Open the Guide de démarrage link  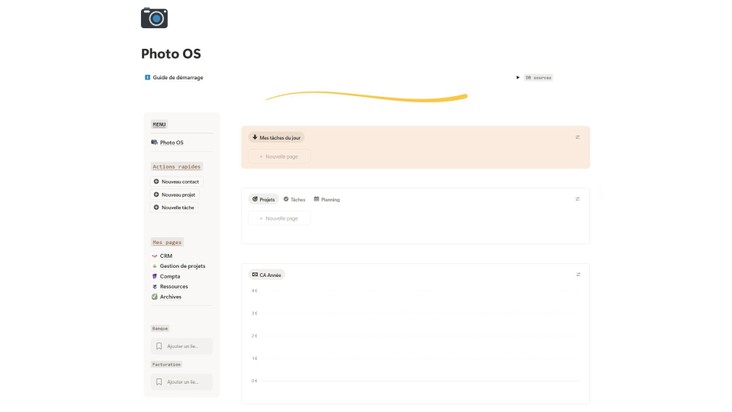point(177,77)
